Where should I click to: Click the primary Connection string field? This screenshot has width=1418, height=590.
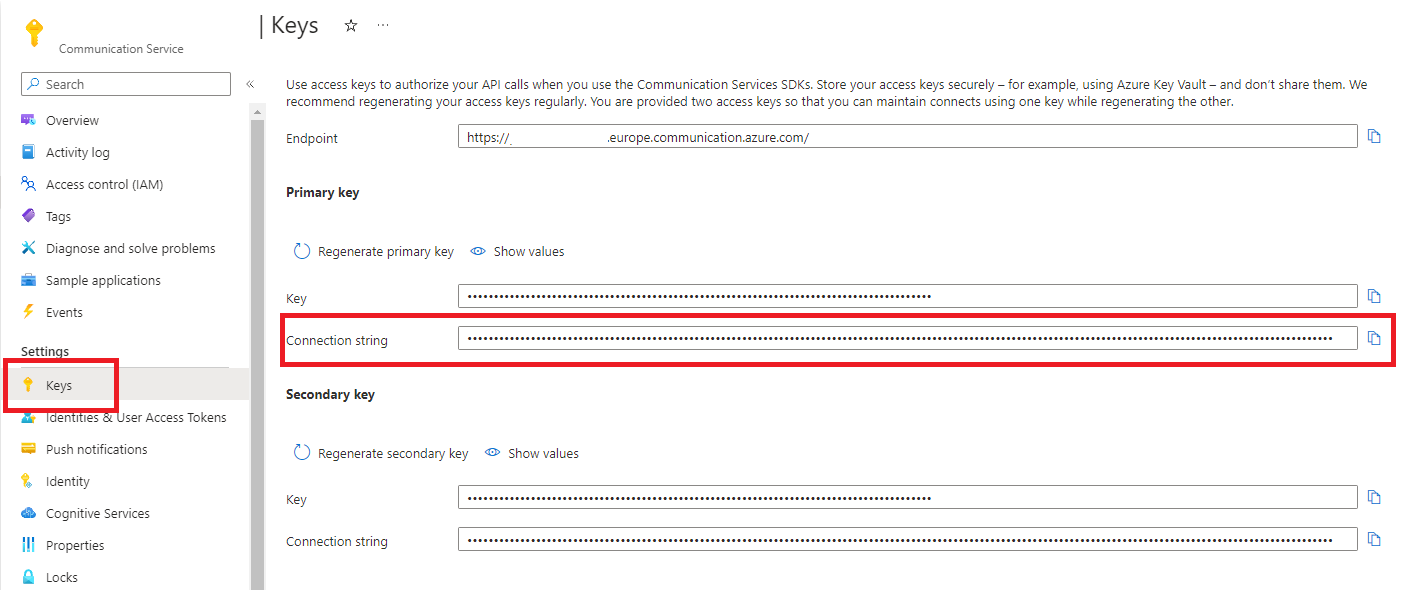(x=908, y=338)
